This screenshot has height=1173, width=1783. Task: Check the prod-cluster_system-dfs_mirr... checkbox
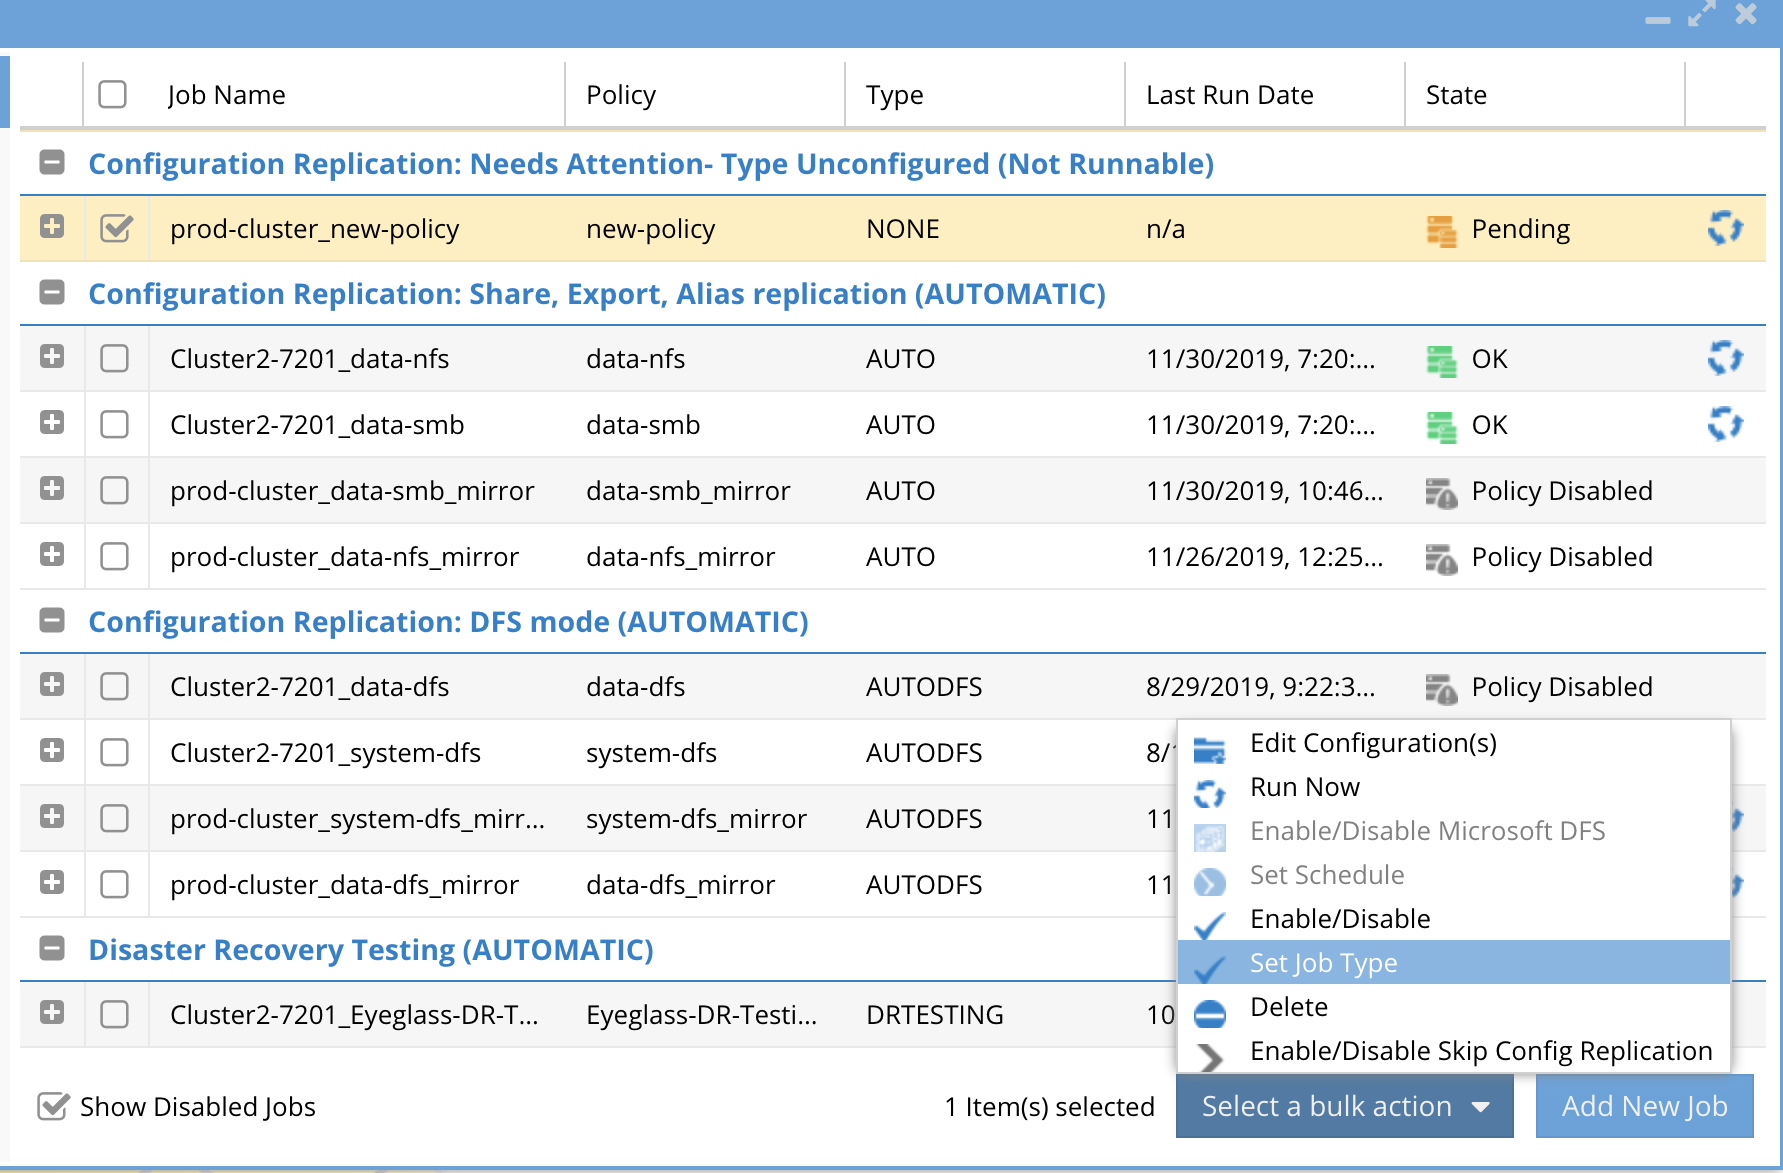tap(115, 818)
